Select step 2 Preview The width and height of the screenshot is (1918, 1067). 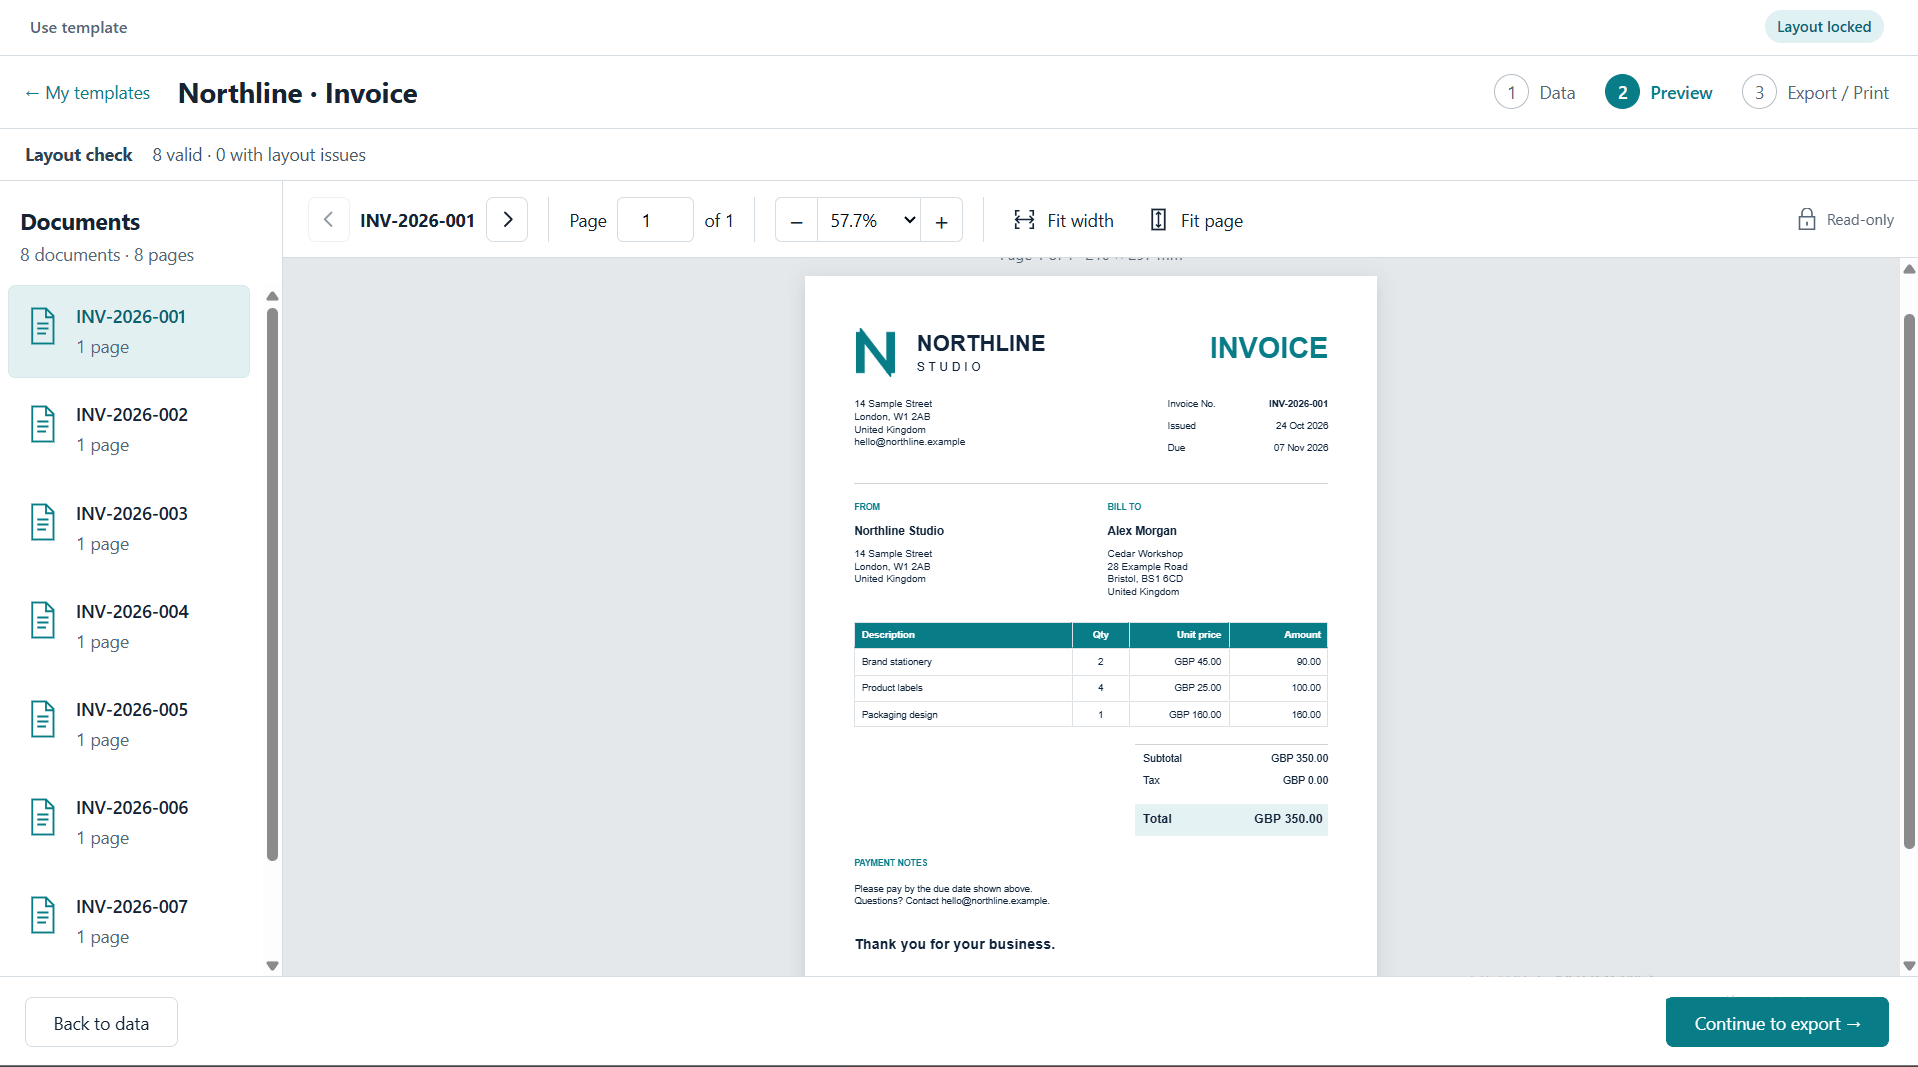1659,93
